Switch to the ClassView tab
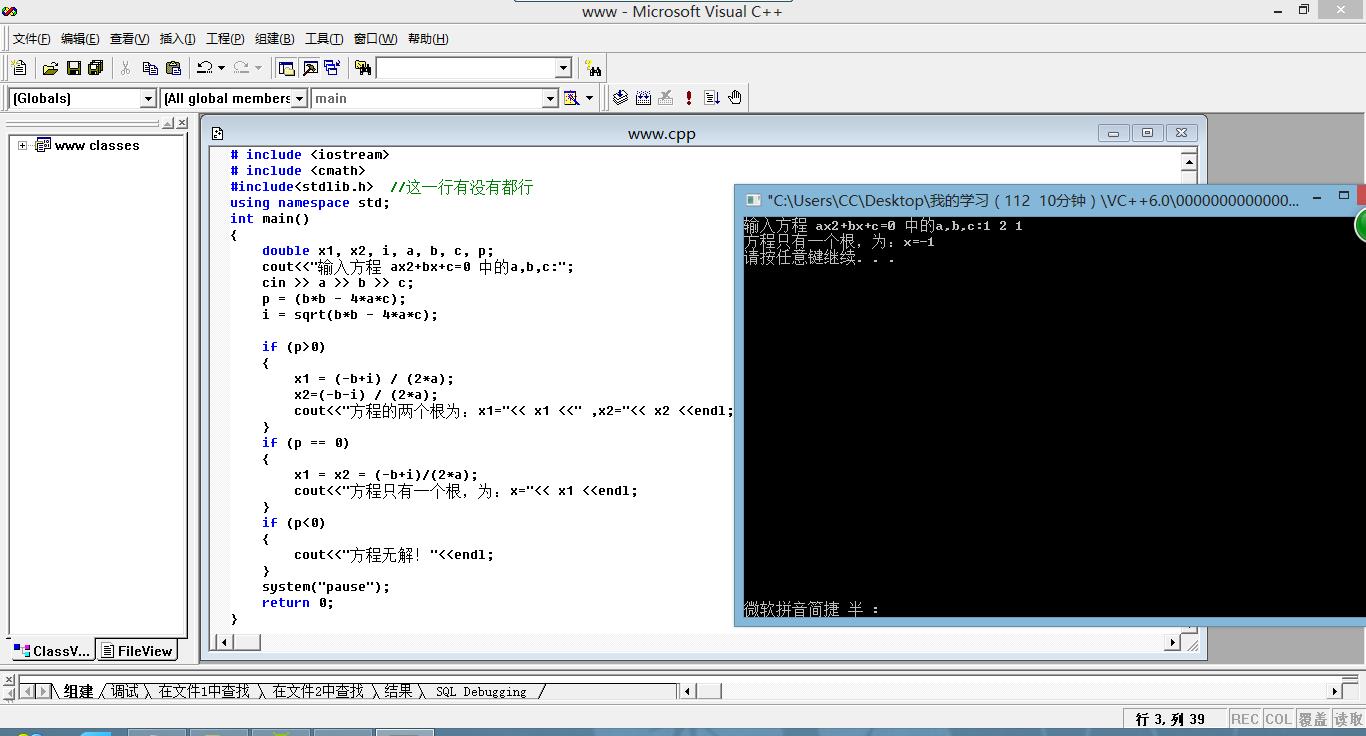The image size is (1366, 736). (52, 651)
